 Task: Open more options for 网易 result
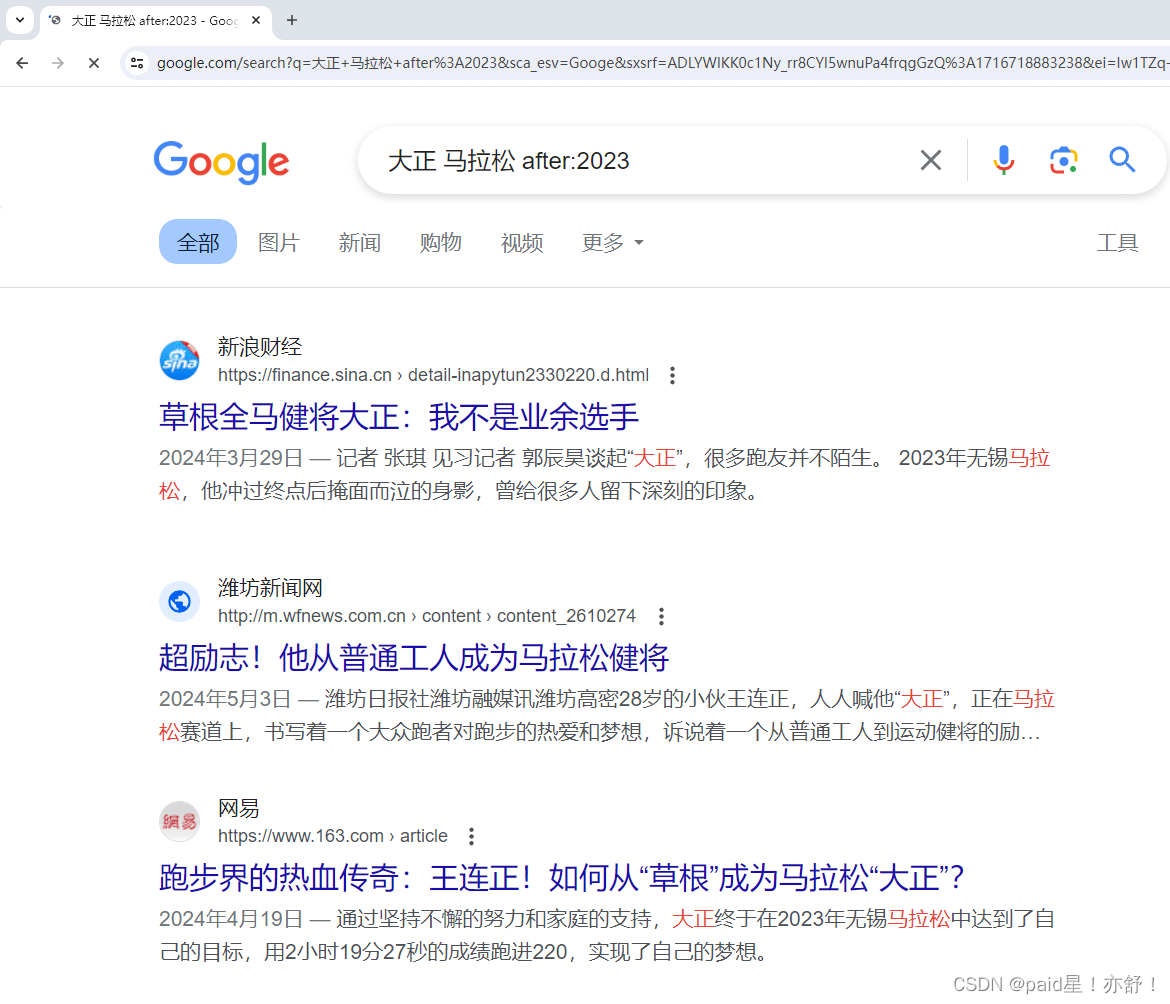471,836
